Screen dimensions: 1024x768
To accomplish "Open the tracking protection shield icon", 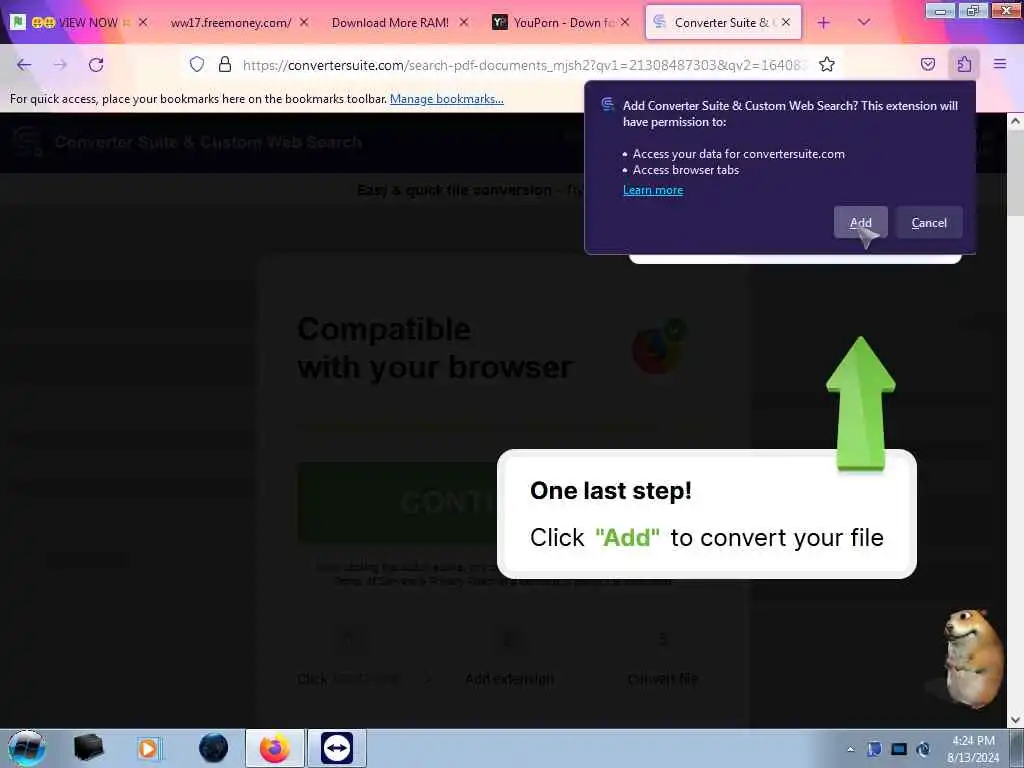I will point(197,64).
